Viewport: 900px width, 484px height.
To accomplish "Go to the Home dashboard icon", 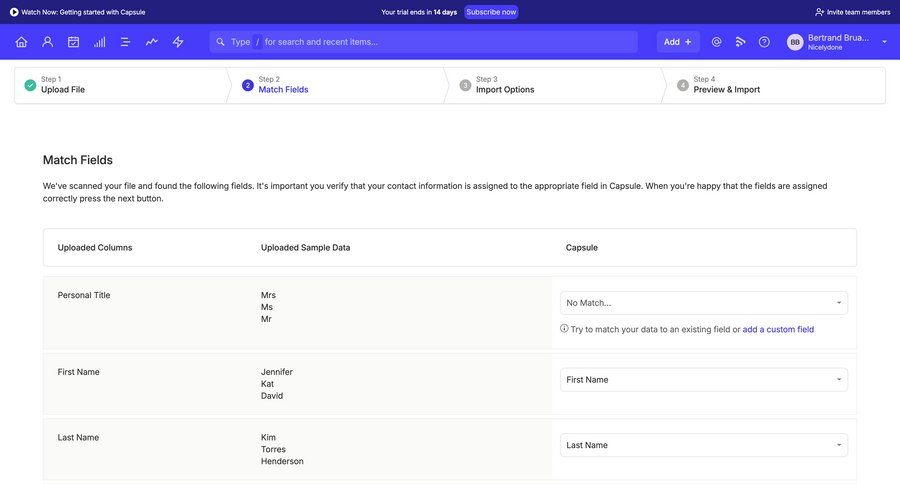I will click(x=21, y=42).
